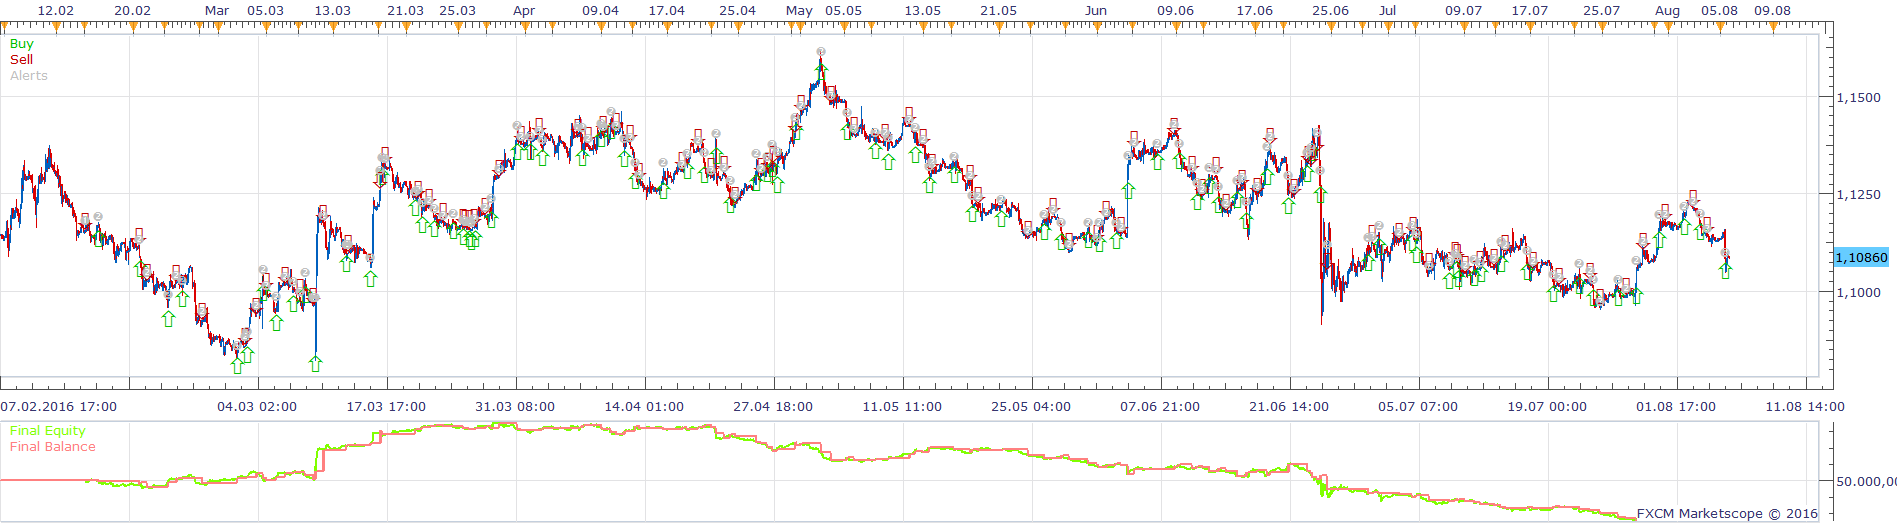The width and height of the screenshot is (1899, 523).
Task: Click the 1,1000 price axis label
Action: (x=1858, y=292)
